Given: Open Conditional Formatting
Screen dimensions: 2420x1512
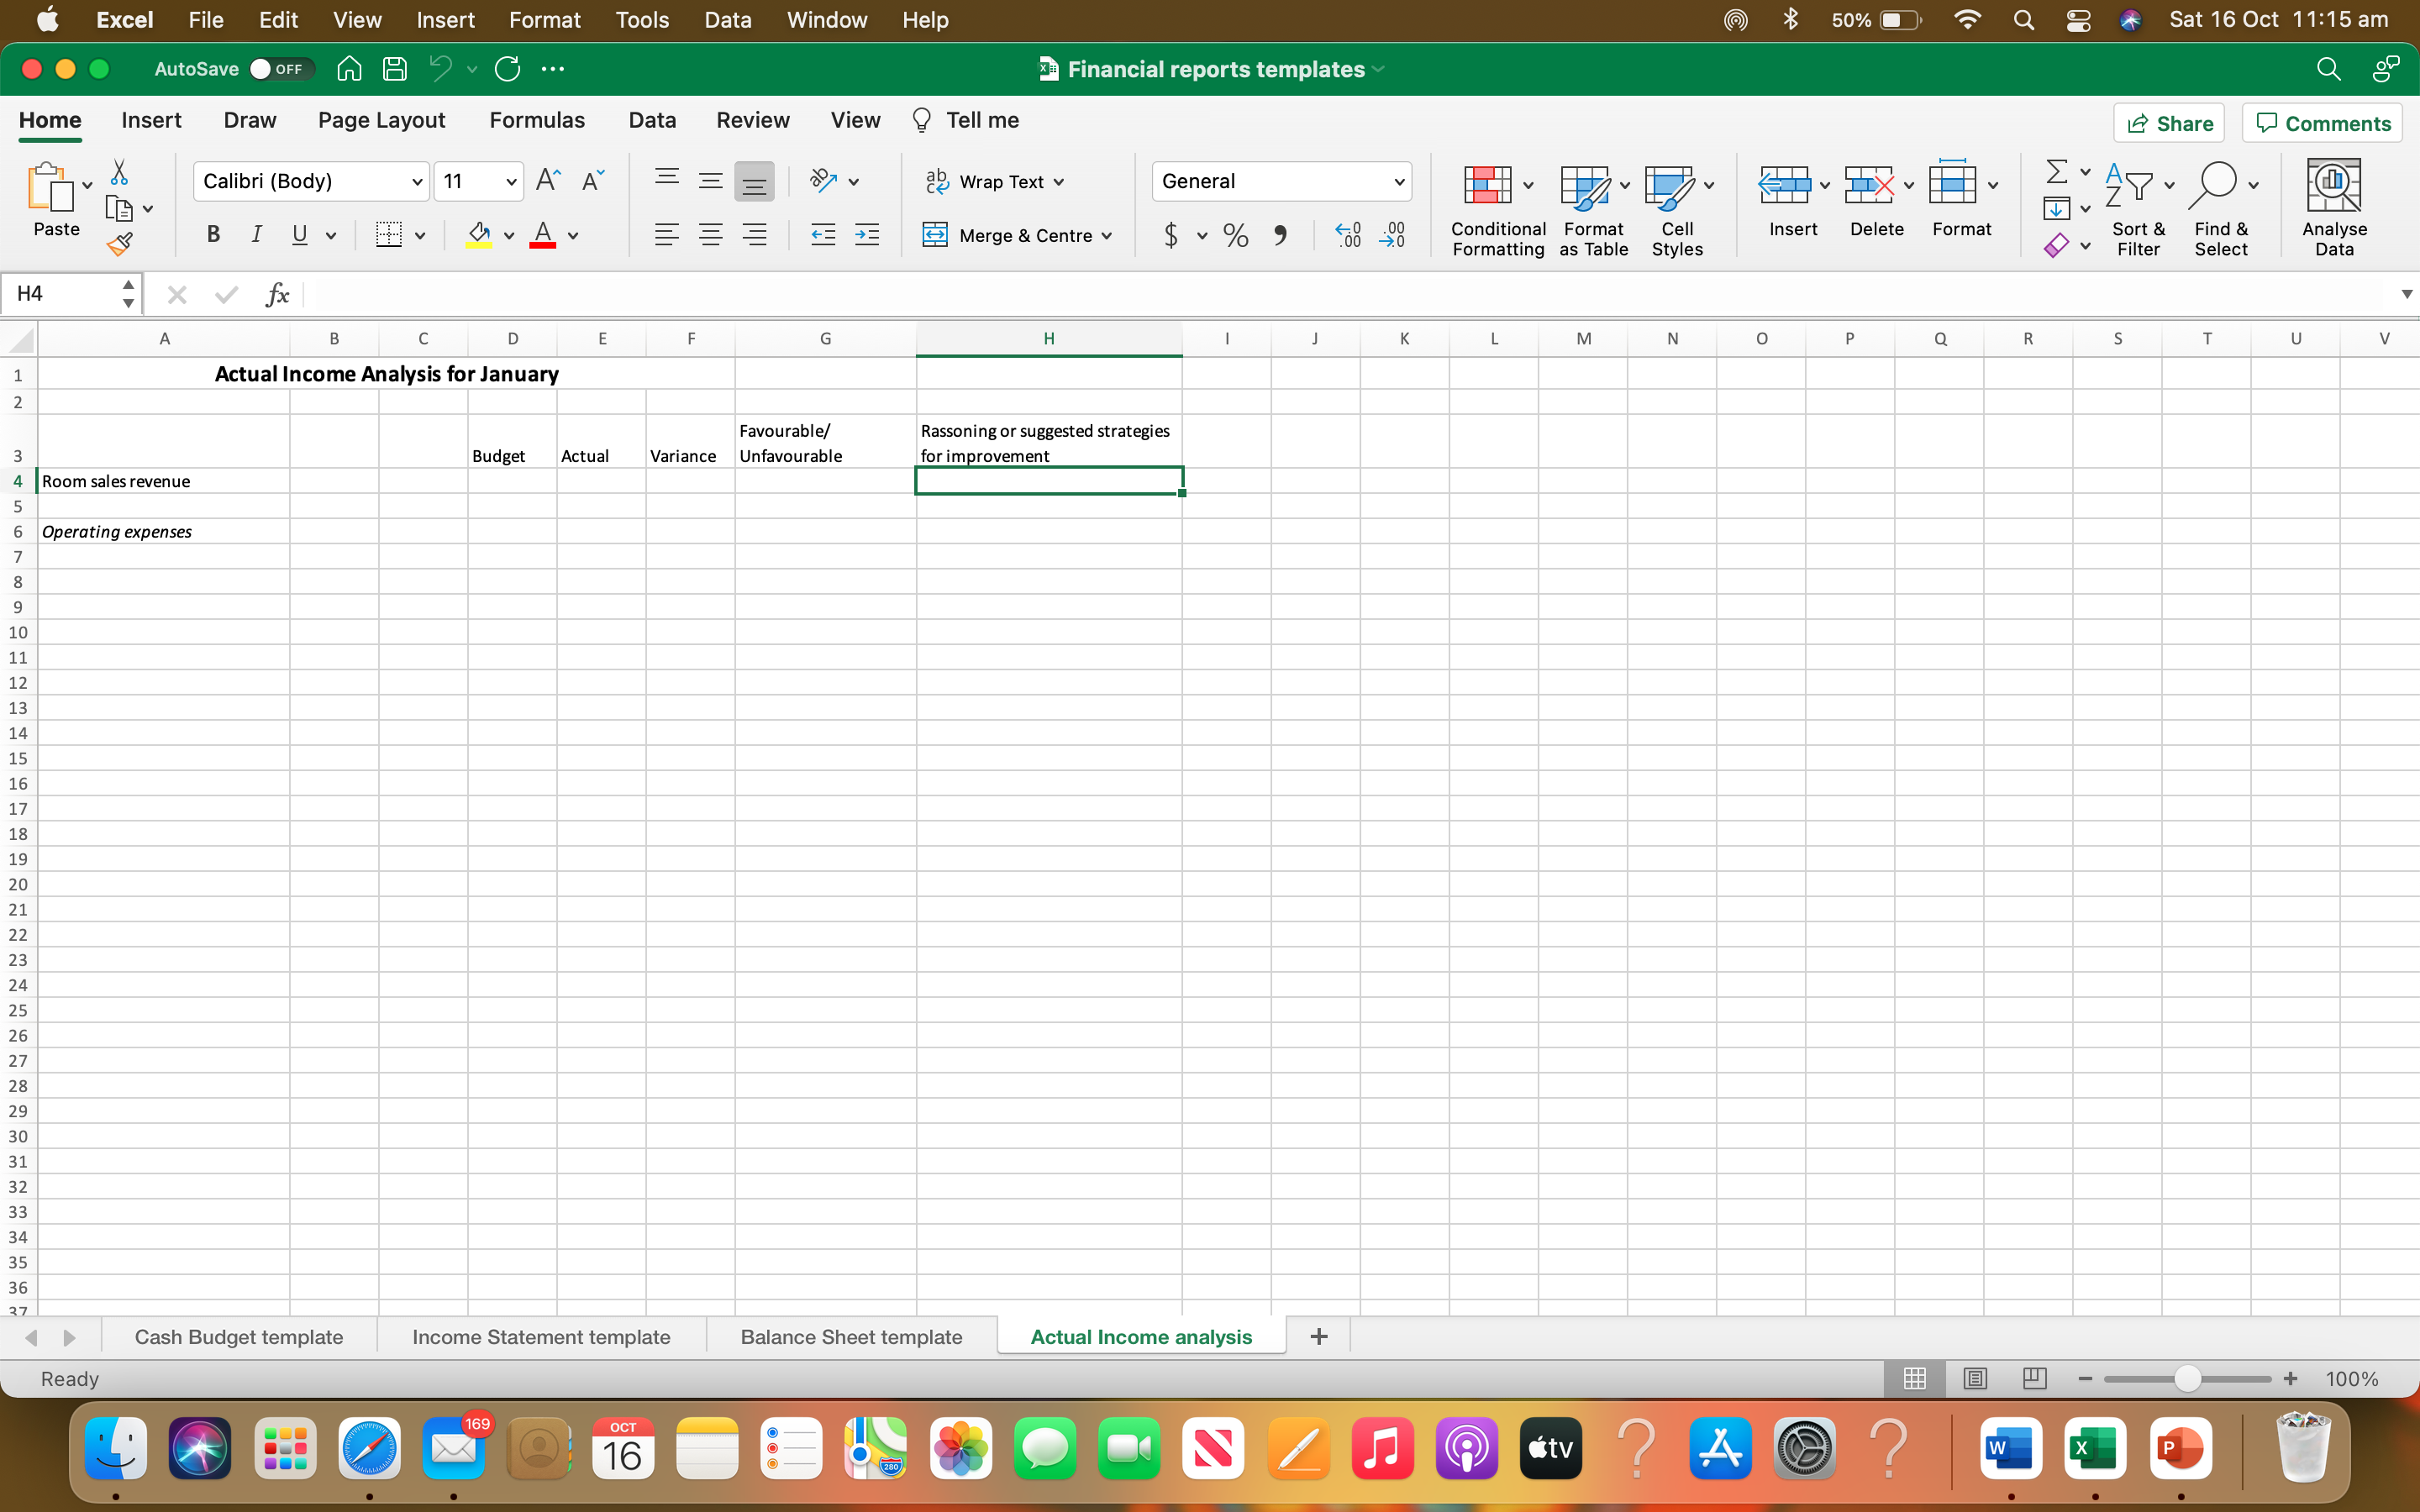Looking at the screenshot, I should coord(1497,209).
